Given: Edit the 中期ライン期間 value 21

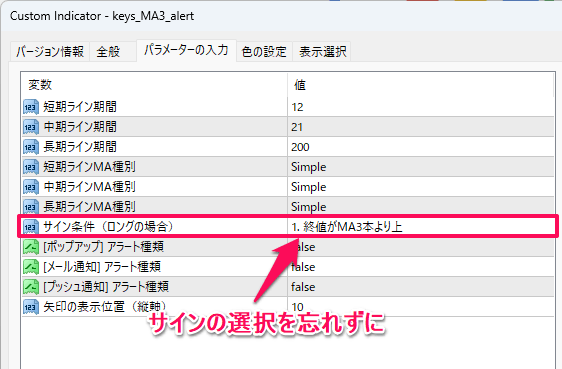Looking at the screenshot, I should [x=421, y=127].
